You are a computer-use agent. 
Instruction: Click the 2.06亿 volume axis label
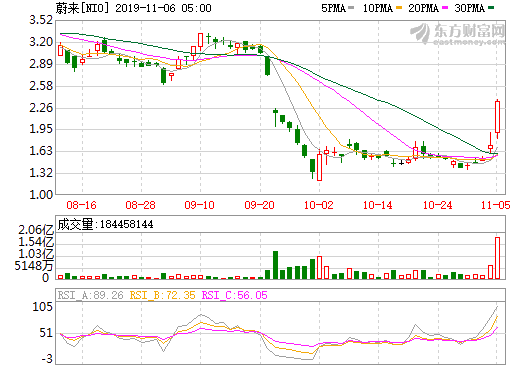36,230
